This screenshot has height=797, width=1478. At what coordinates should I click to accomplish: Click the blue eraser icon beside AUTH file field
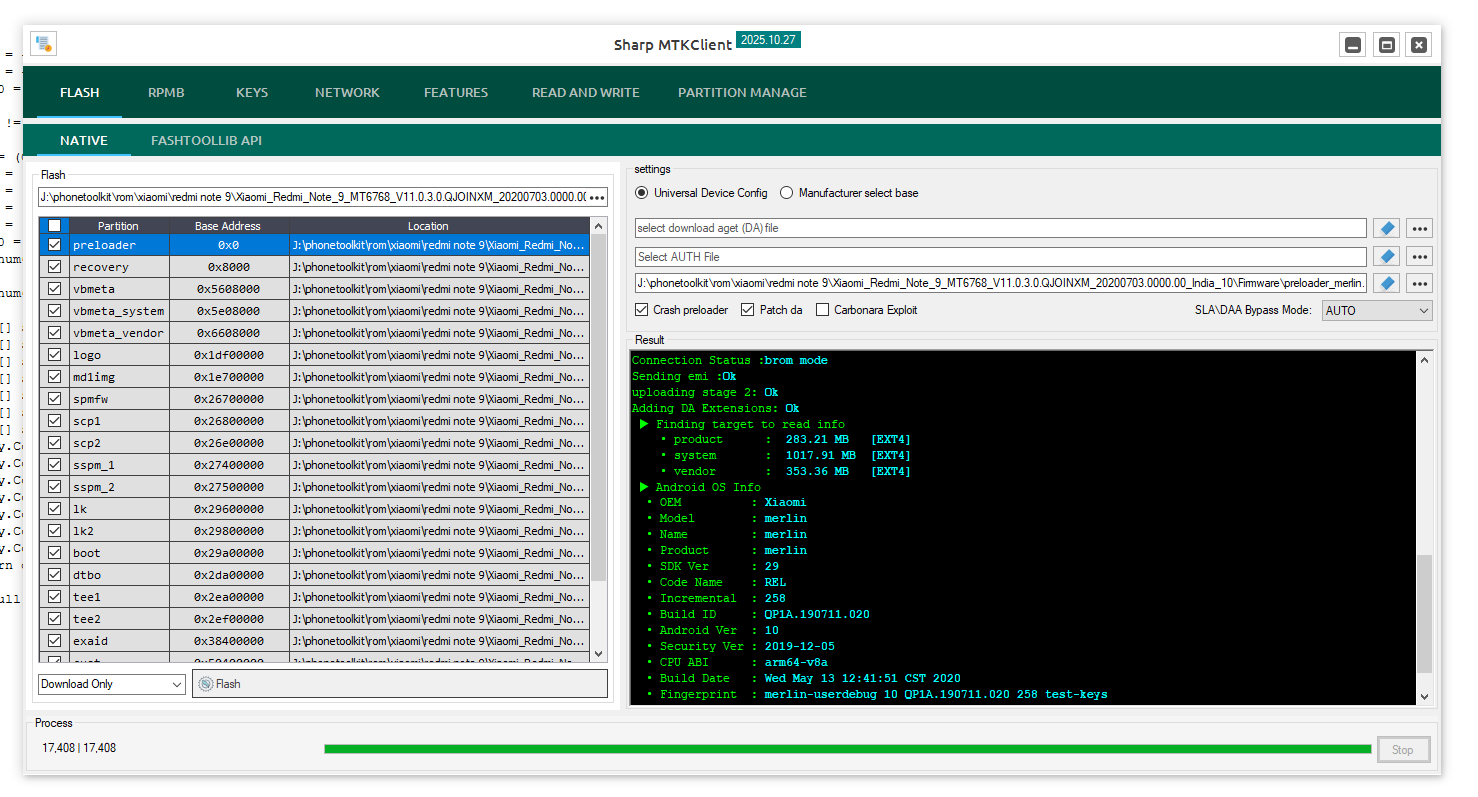click(x=1386, y=256)
